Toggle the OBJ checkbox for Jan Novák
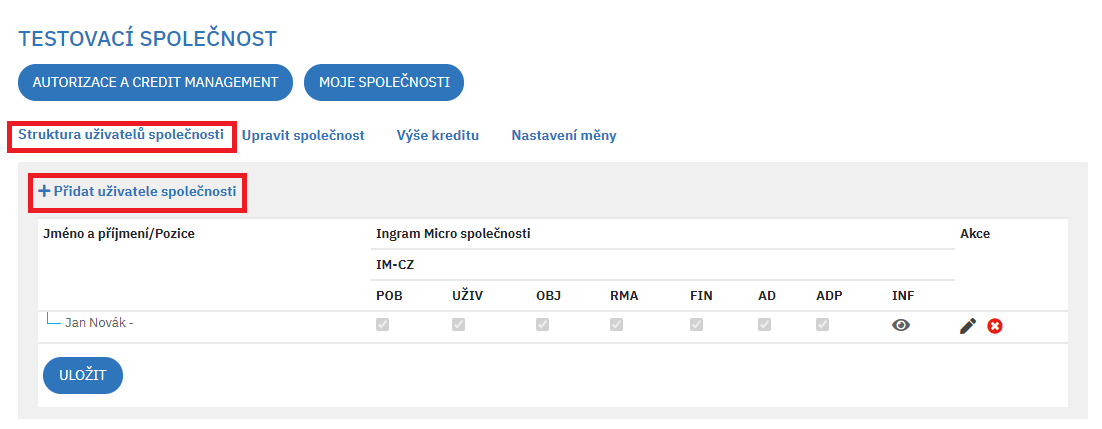 coord(543,325)
